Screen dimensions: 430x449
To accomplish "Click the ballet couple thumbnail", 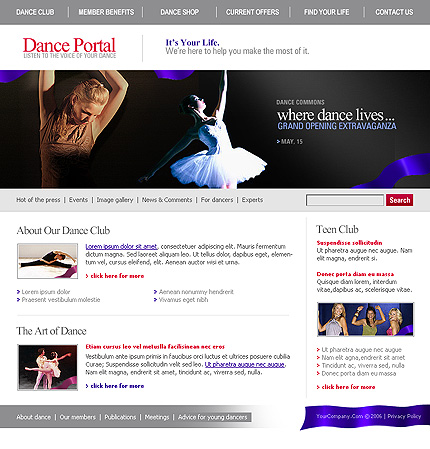I will point(48,367).
